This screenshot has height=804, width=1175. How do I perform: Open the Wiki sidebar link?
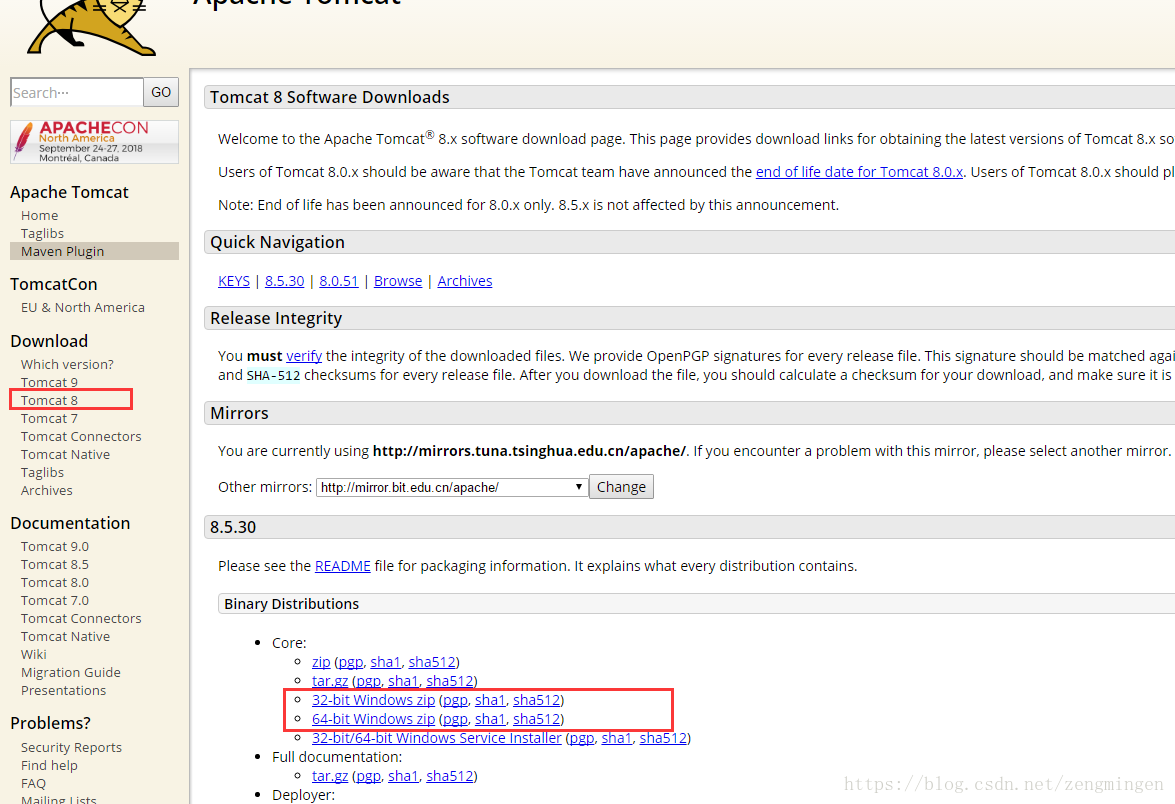34,655
